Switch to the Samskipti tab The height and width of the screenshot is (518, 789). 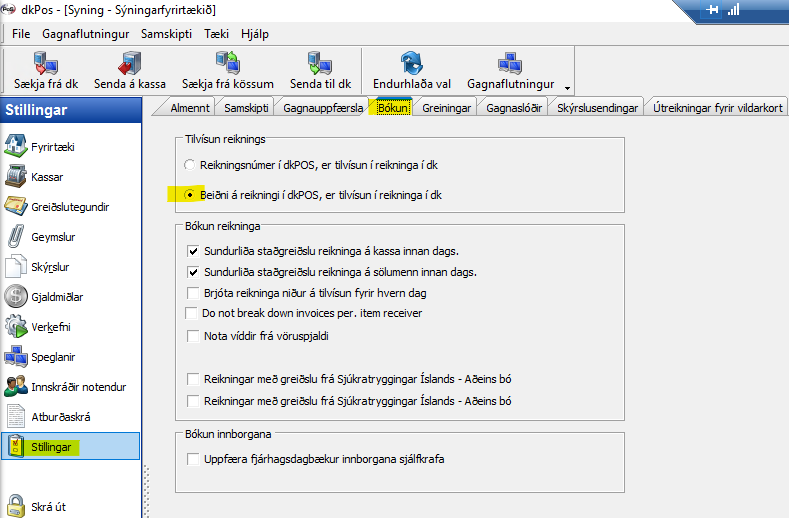246,107
